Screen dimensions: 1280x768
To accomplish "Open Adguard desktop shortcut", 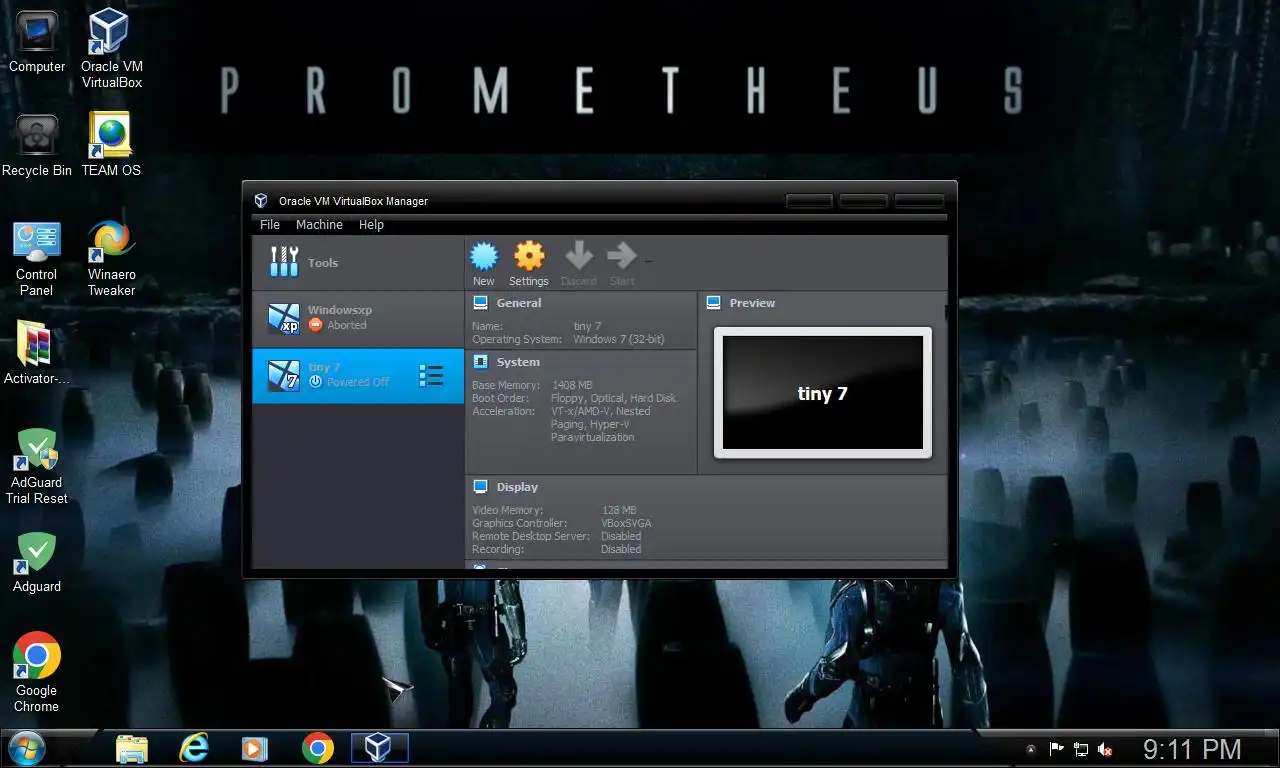I will point(37,562).
